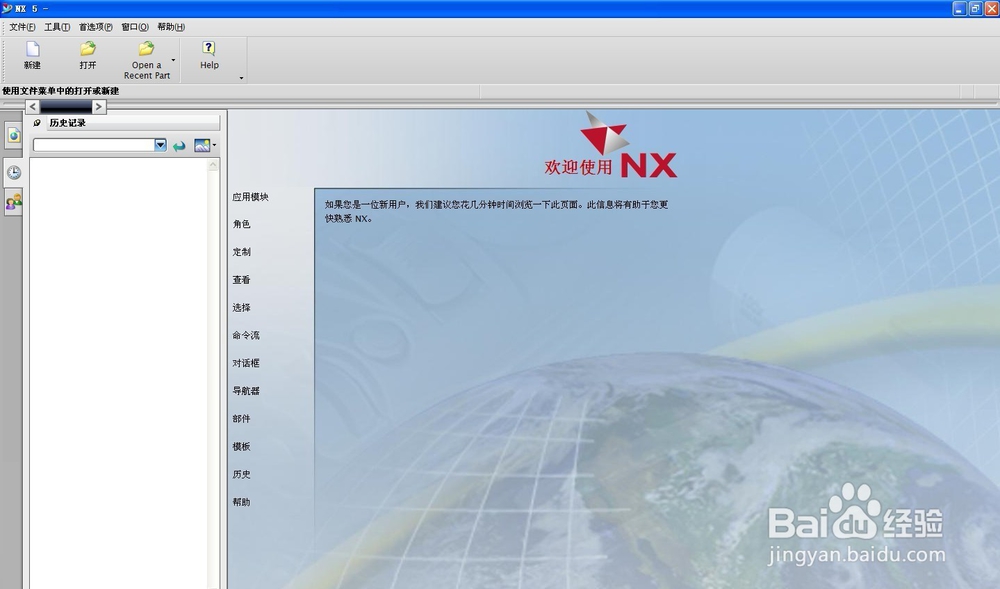This screenshot has height=589, width=1000.
Task: Open the history search combo box dropdown
Action: 160,145
